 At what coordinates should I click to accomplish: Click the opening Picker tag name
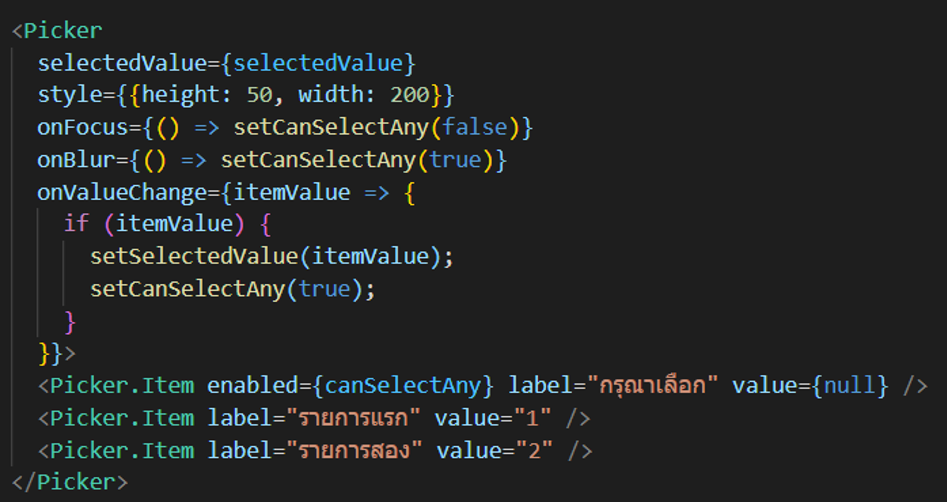pos(63,31)
